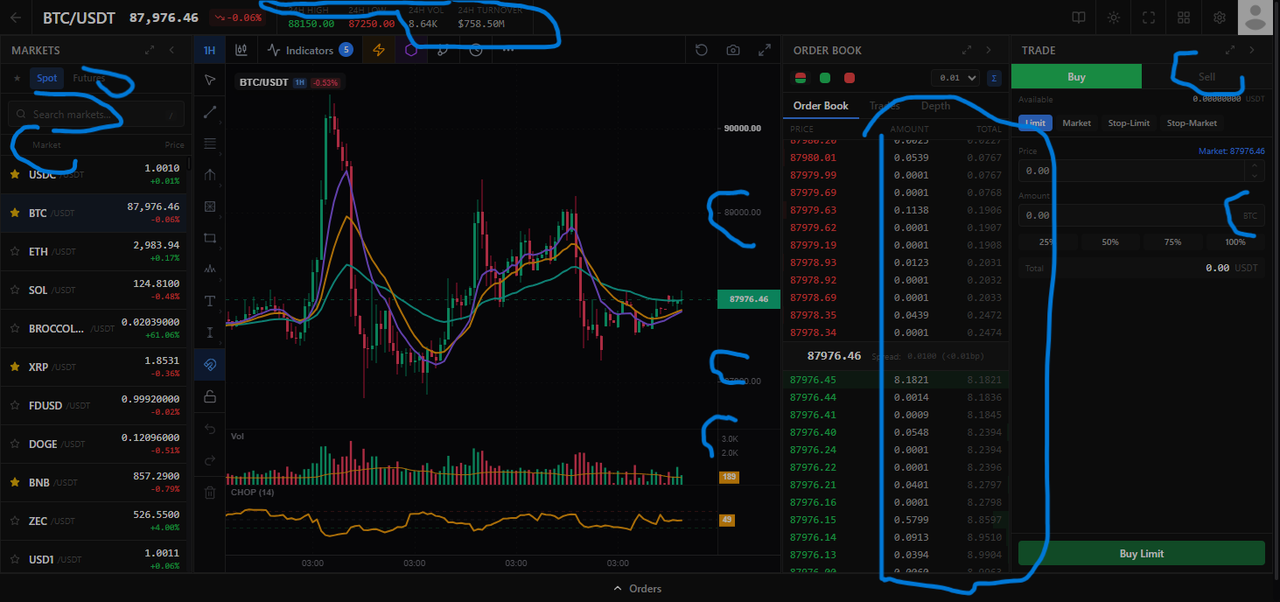Switch to the Order Book tab

[x=820, y=106]
